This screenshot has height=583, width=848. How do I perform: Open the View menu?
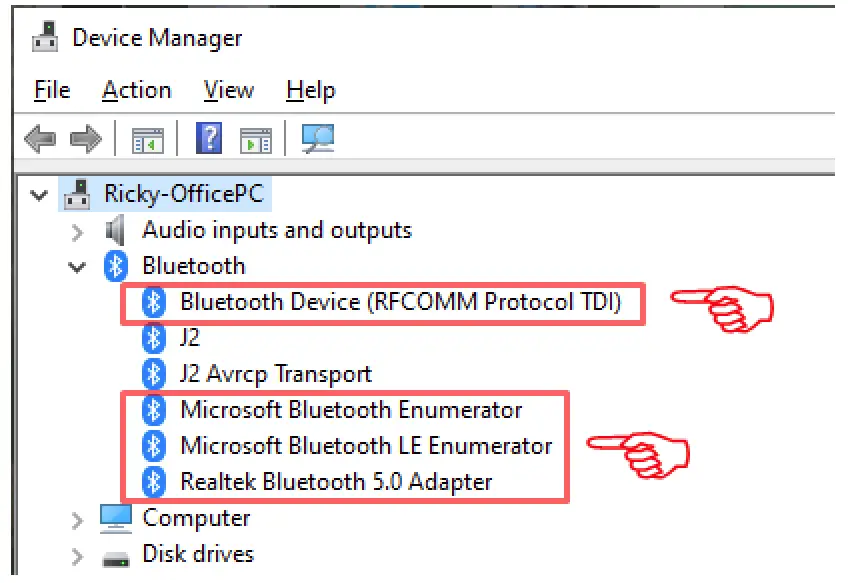[228, 90]
